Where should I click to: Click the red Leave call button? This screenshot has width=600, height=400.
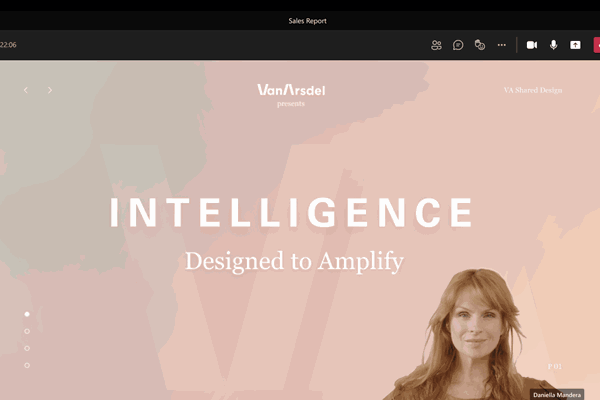[x=597, y=45]
